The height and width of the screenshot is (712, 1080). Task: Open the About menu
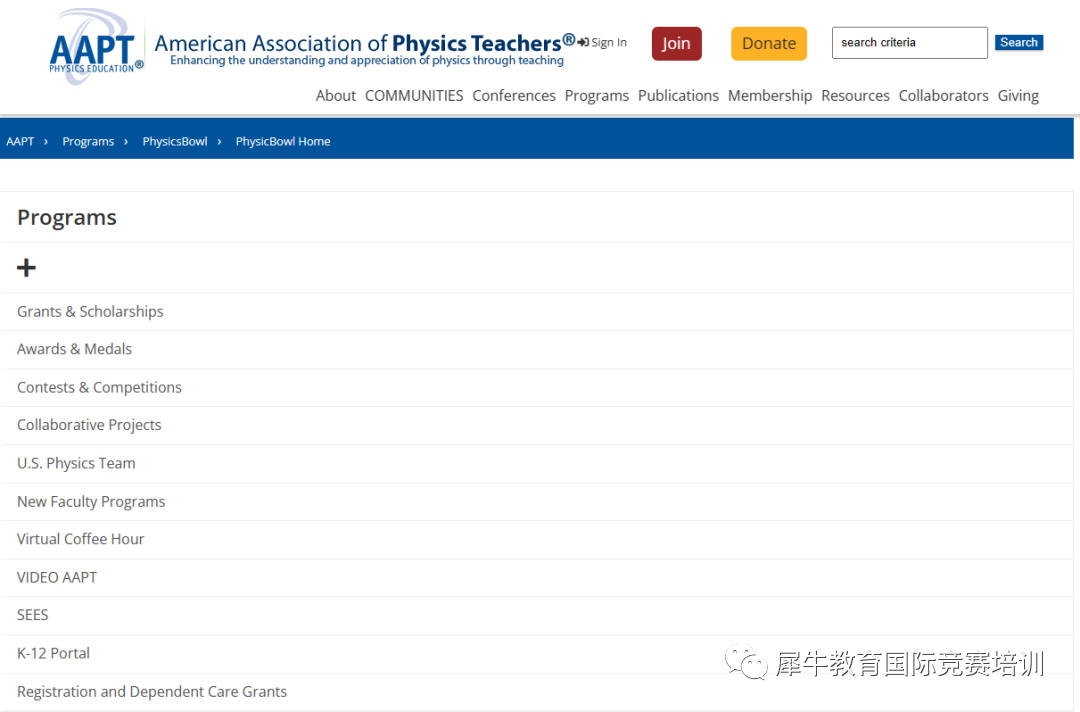[x=335, y=96]
